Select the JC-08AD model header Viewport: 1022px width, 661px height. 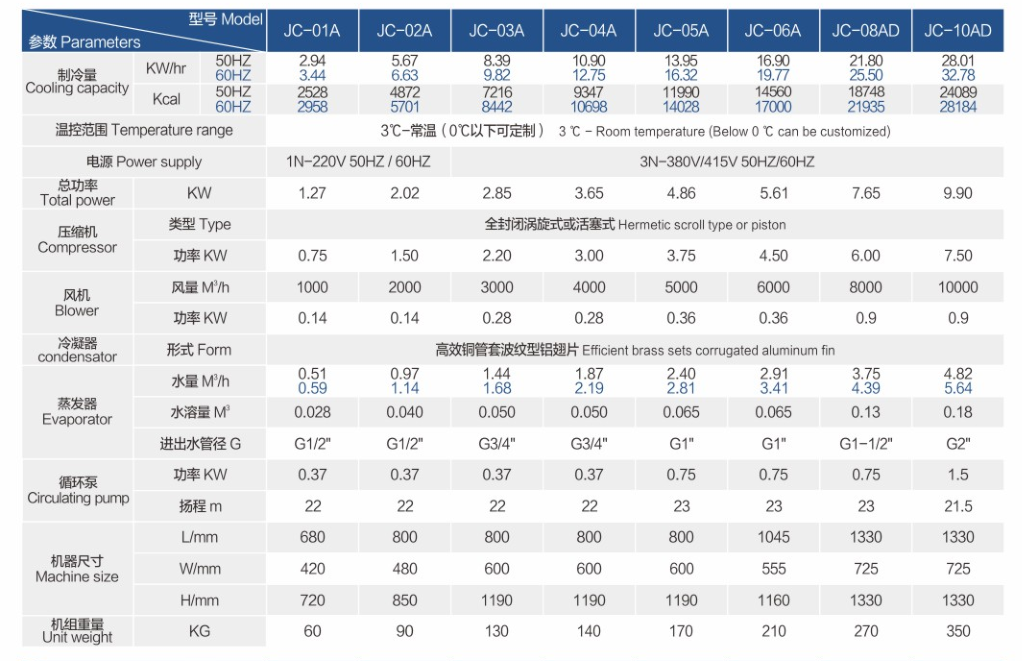coord(865,31)
